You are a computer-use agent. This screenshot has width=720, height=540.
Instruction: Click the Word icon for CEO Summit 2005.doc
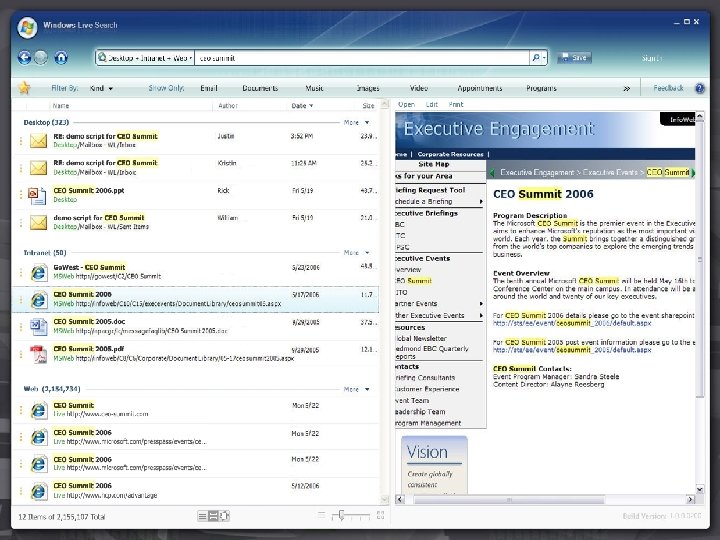pos(39,326)
